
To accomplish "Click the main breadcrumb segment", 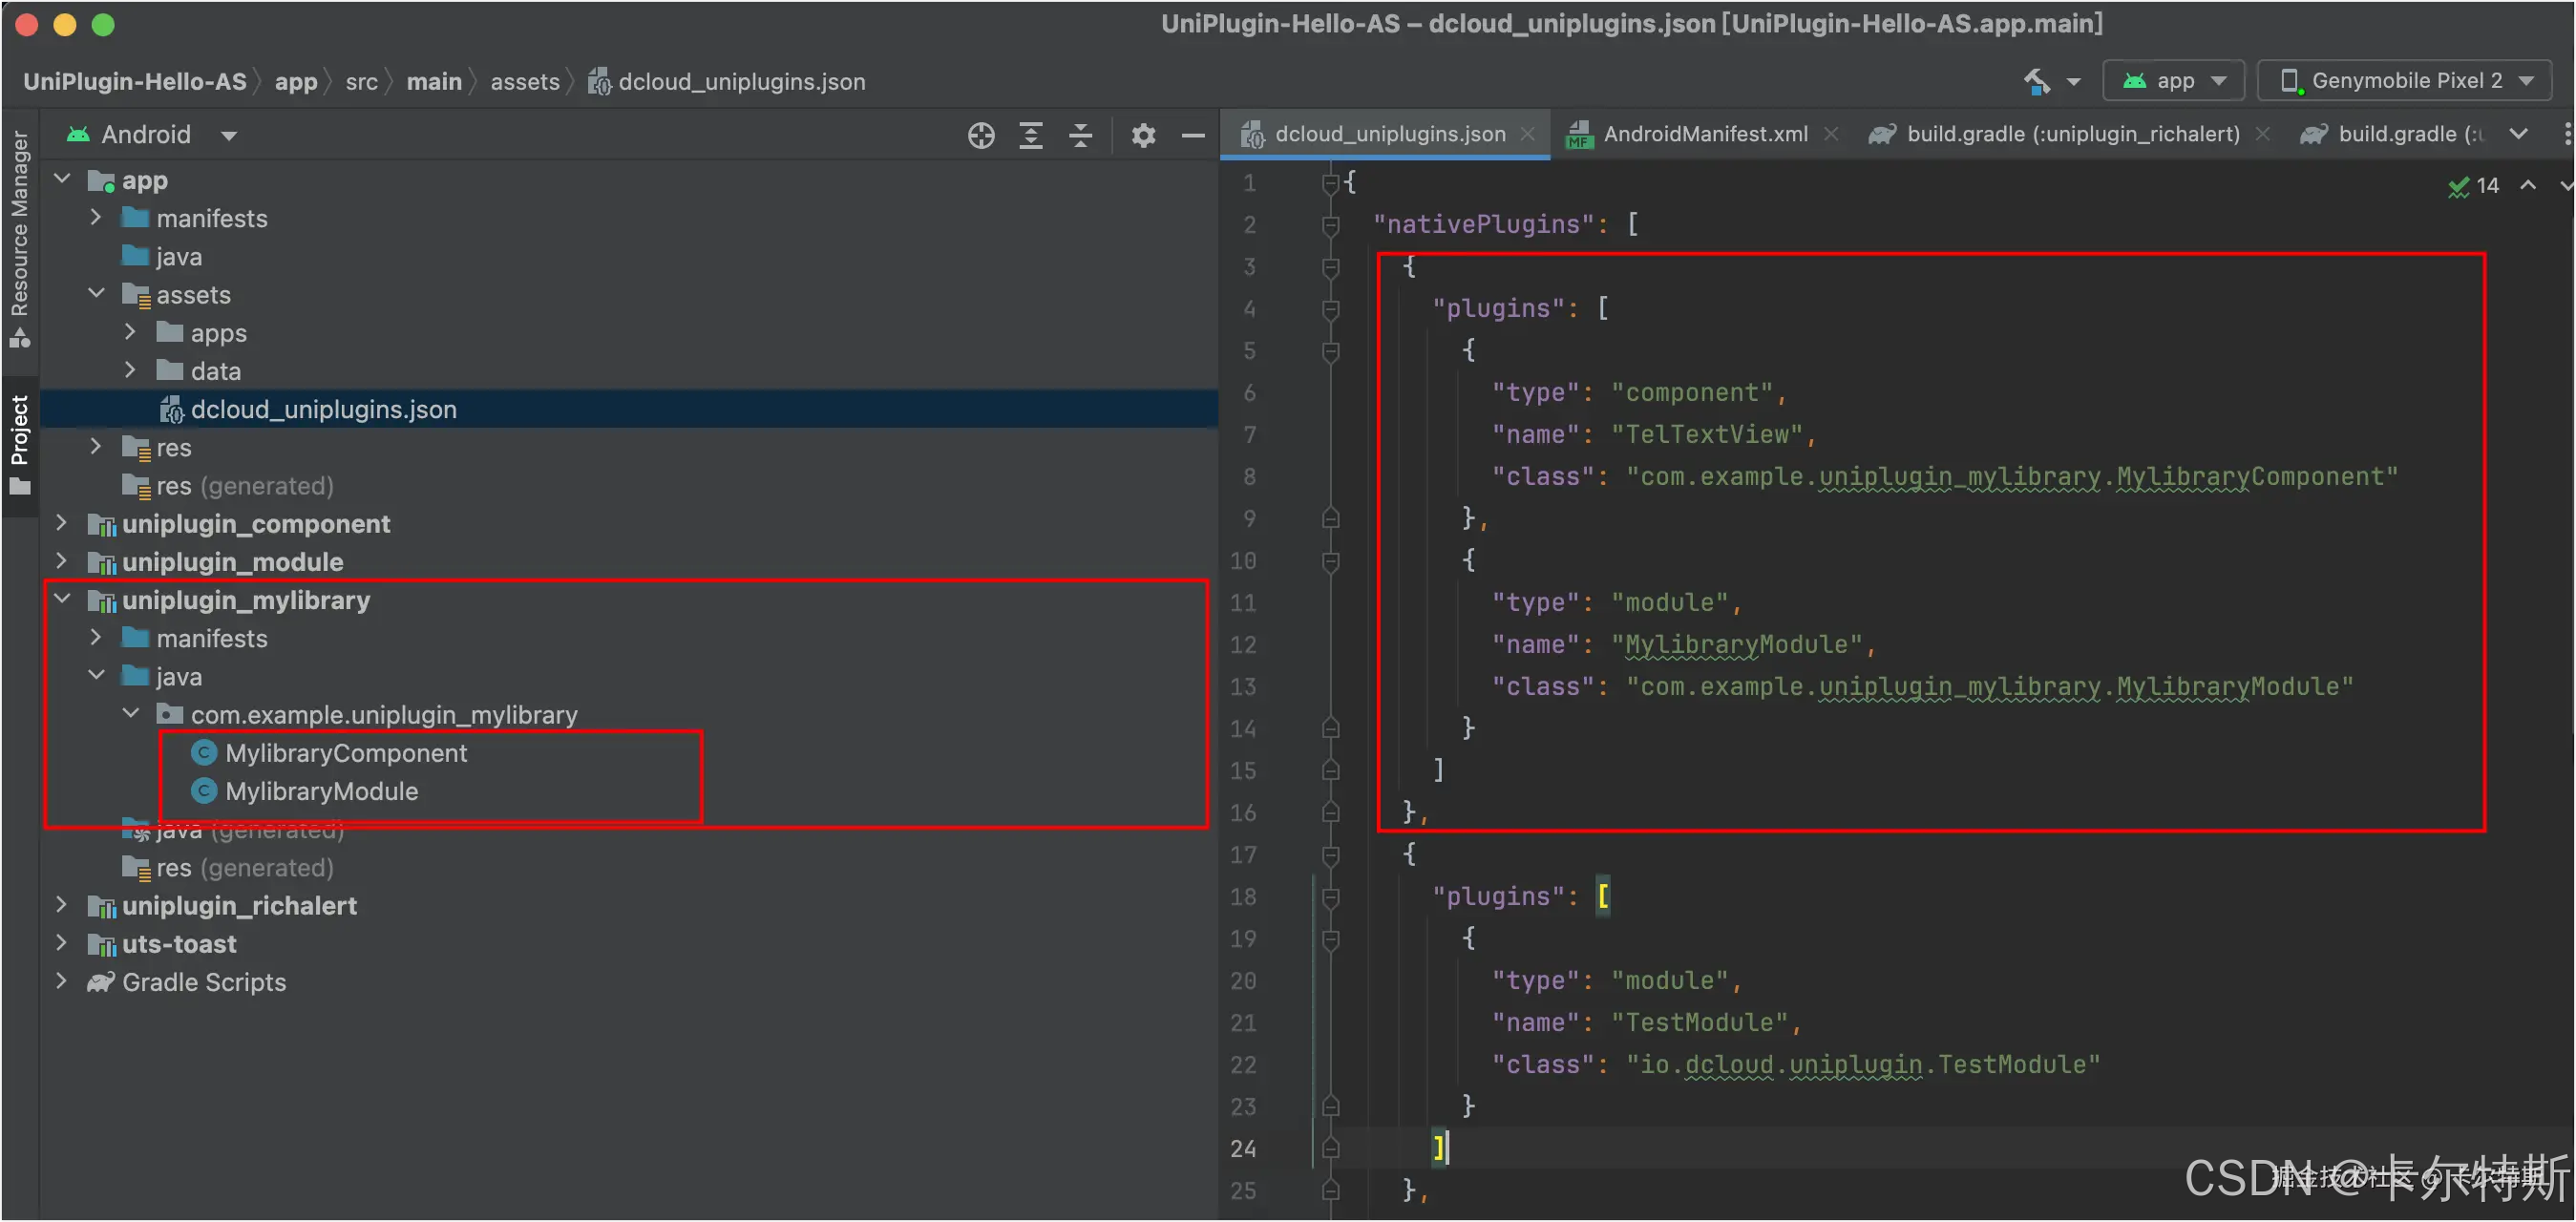I will 434,82.
